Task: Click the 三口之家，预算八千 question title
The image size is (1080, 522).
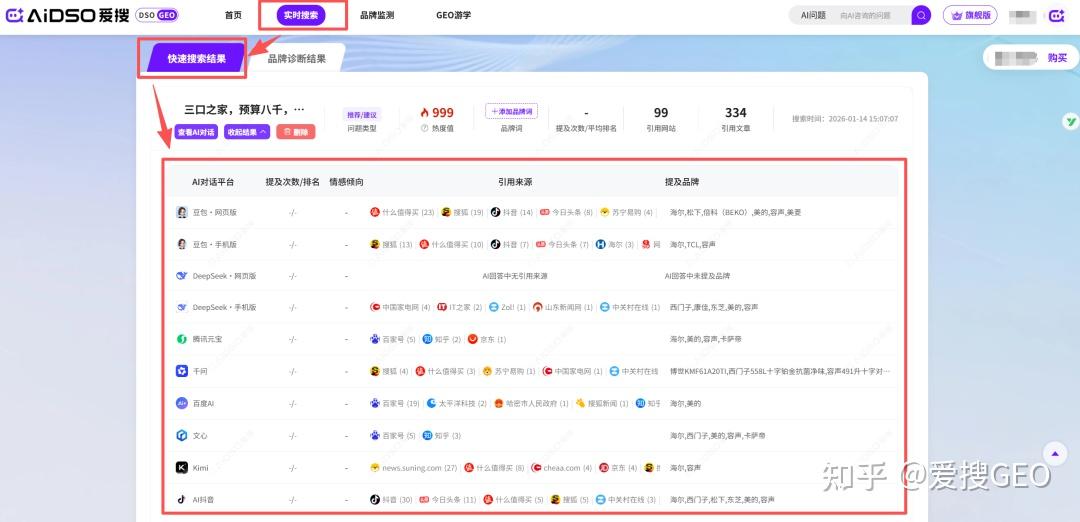Action: click(x=245, y=109)
